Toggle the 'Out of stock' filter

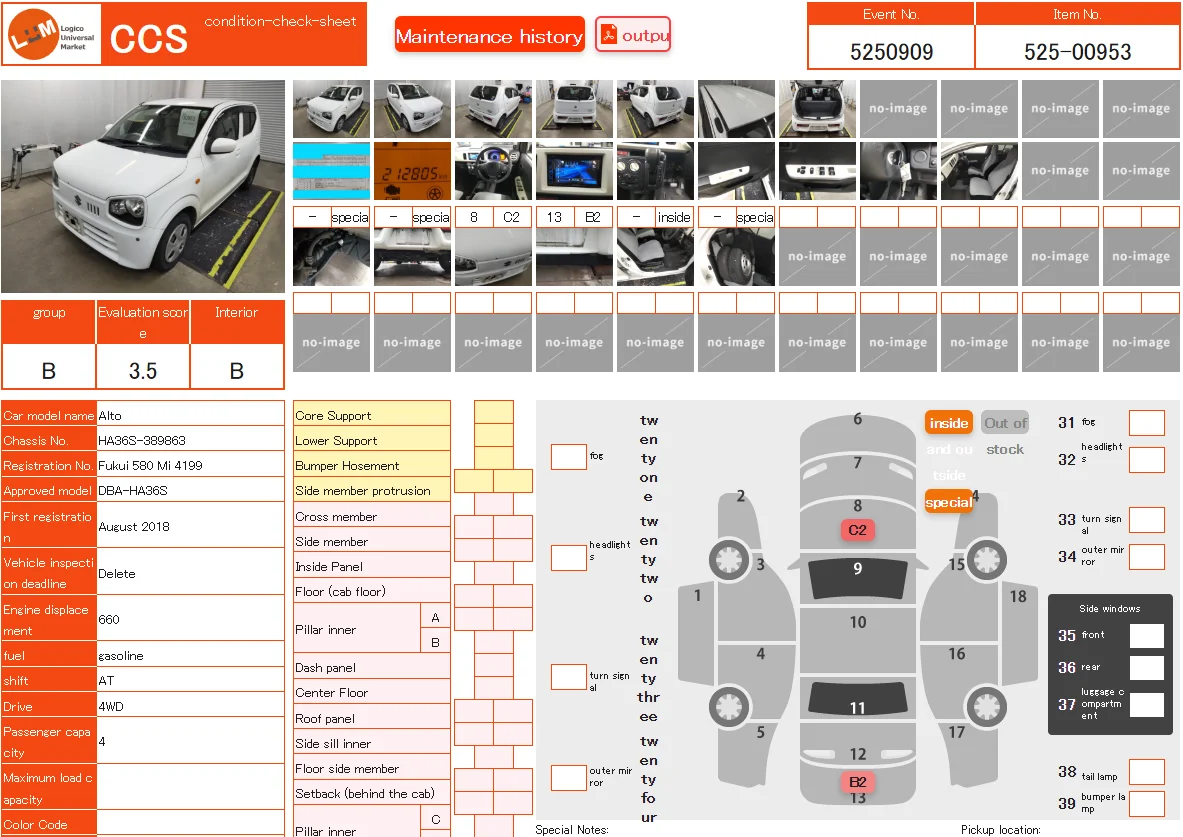[x=1005, y=423]
